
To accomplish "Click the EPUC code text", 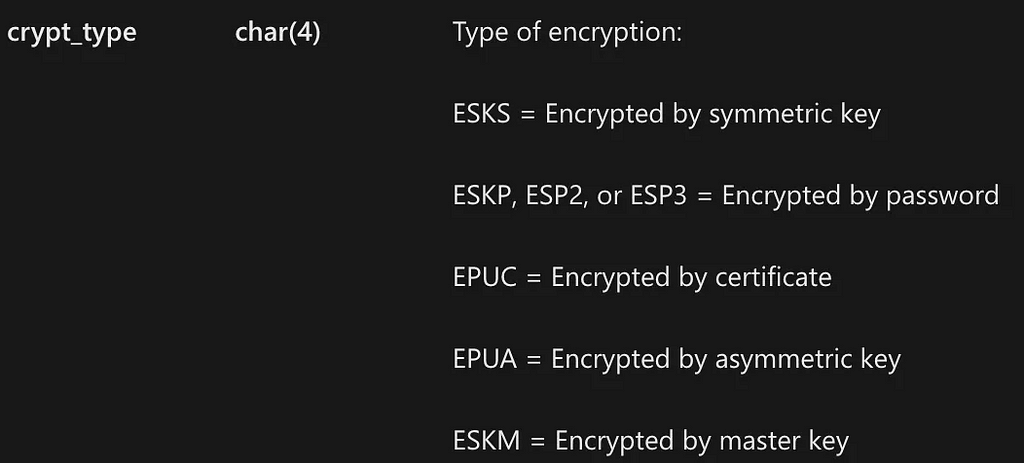I will pyautogui.click(x=485, y=278).
